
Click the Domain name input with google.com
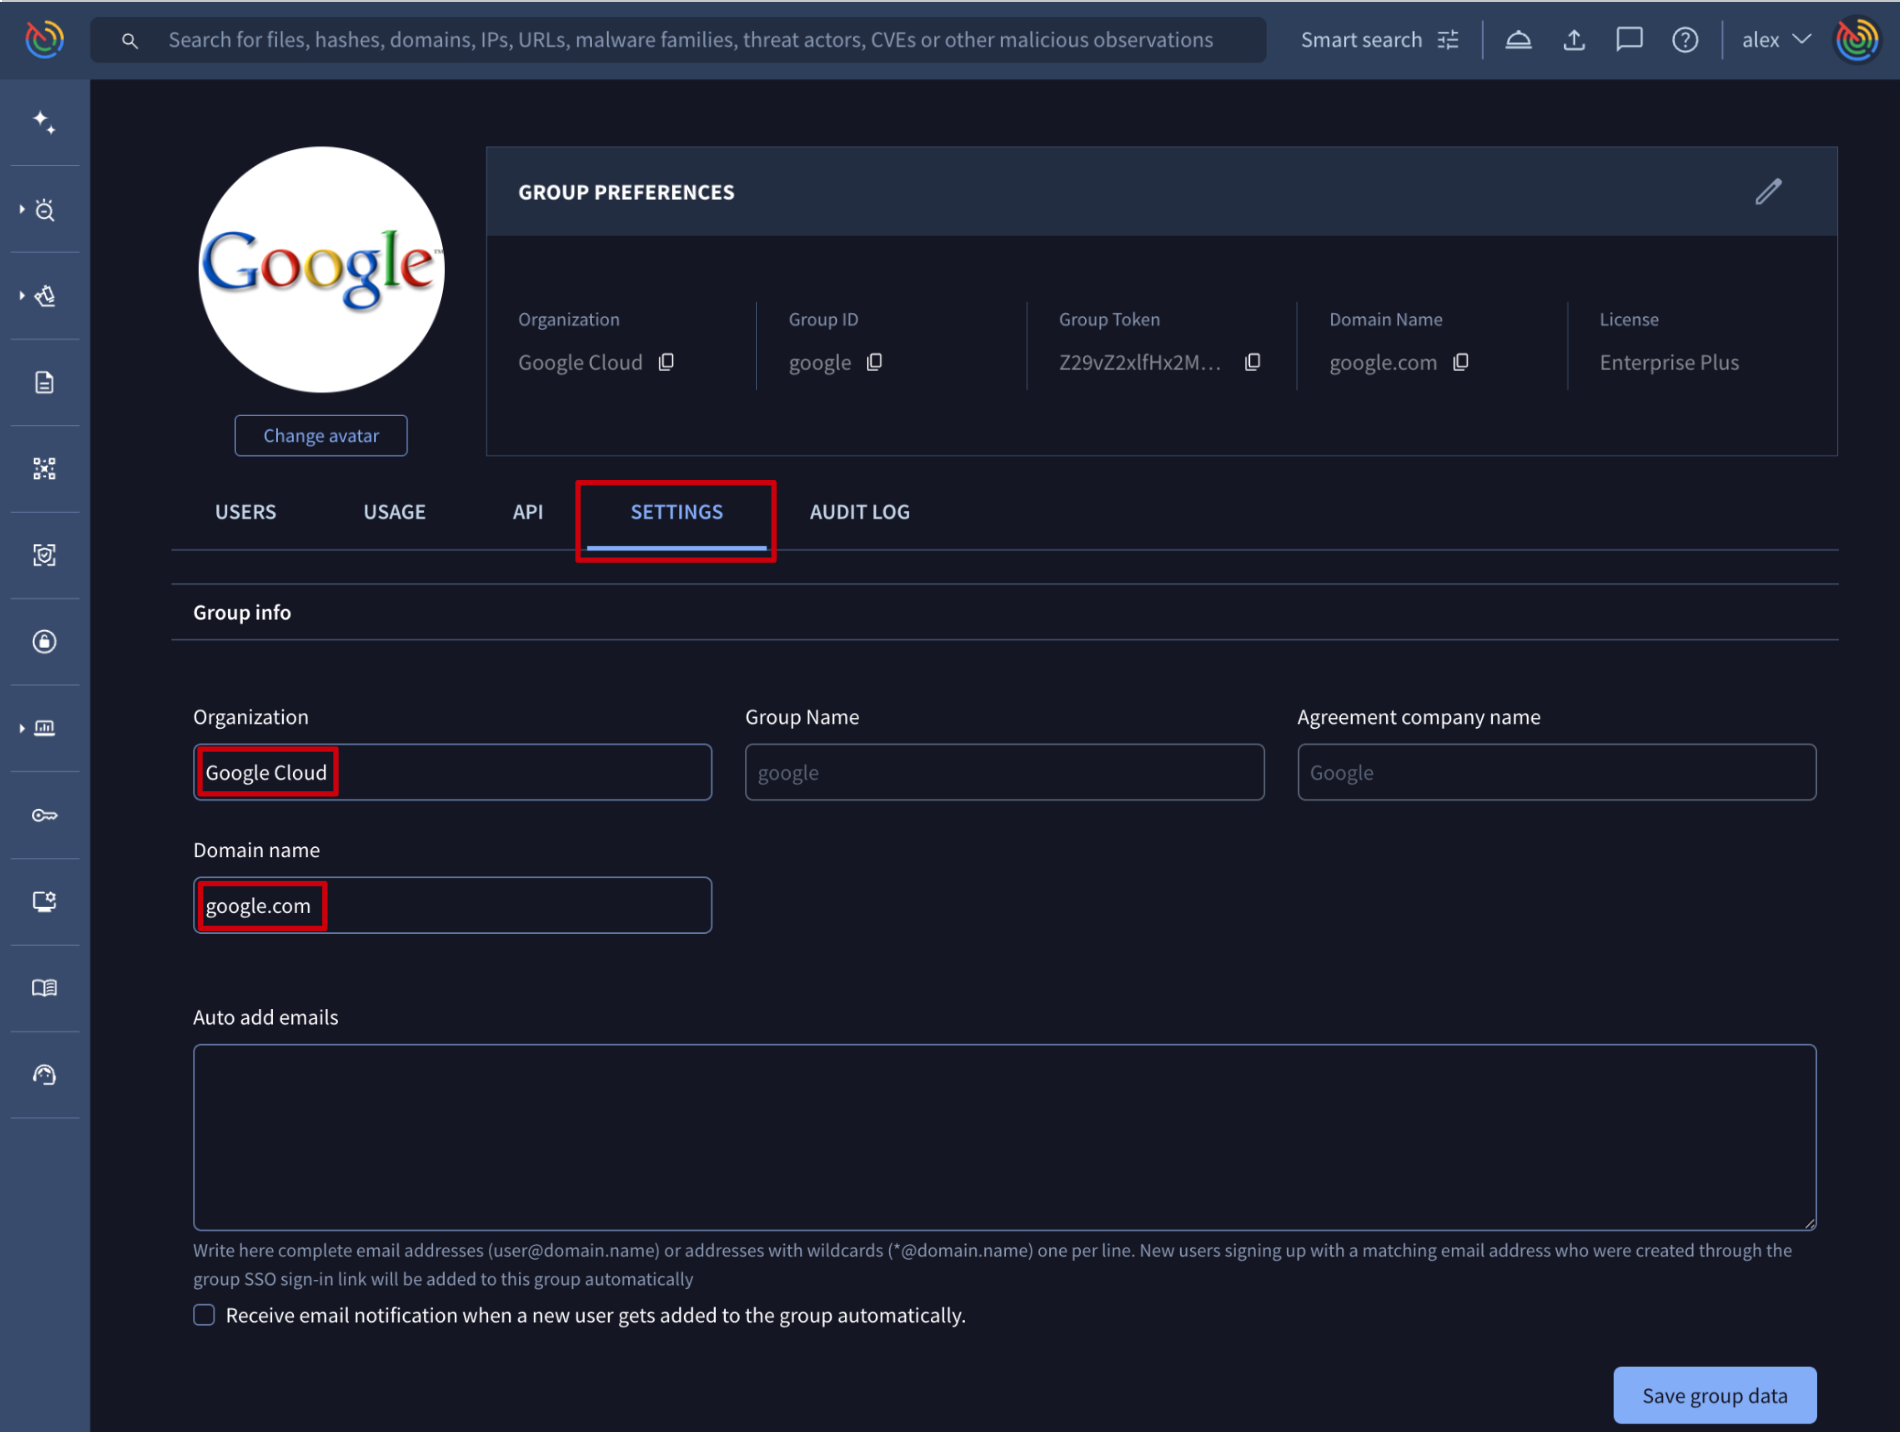[452, 905]
